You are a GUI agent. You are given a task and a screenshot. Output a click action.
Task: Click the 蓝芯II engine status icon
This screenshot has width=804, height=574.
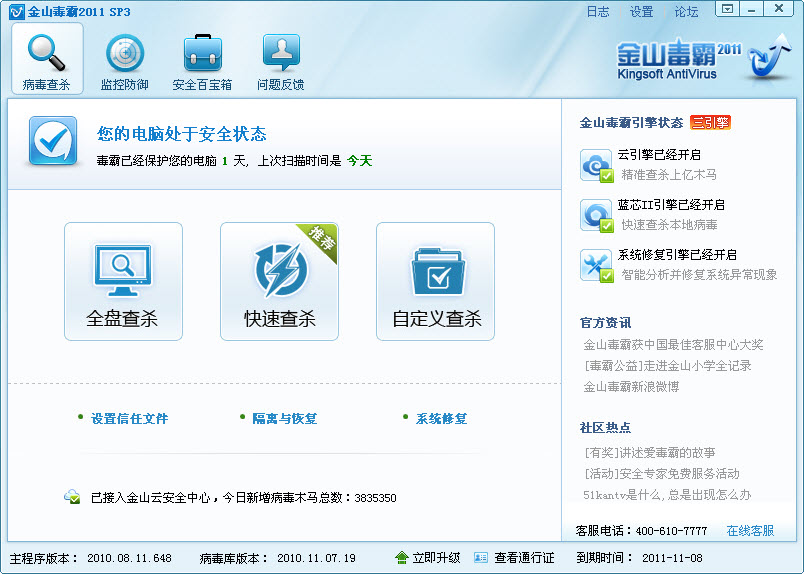point(596,215)
